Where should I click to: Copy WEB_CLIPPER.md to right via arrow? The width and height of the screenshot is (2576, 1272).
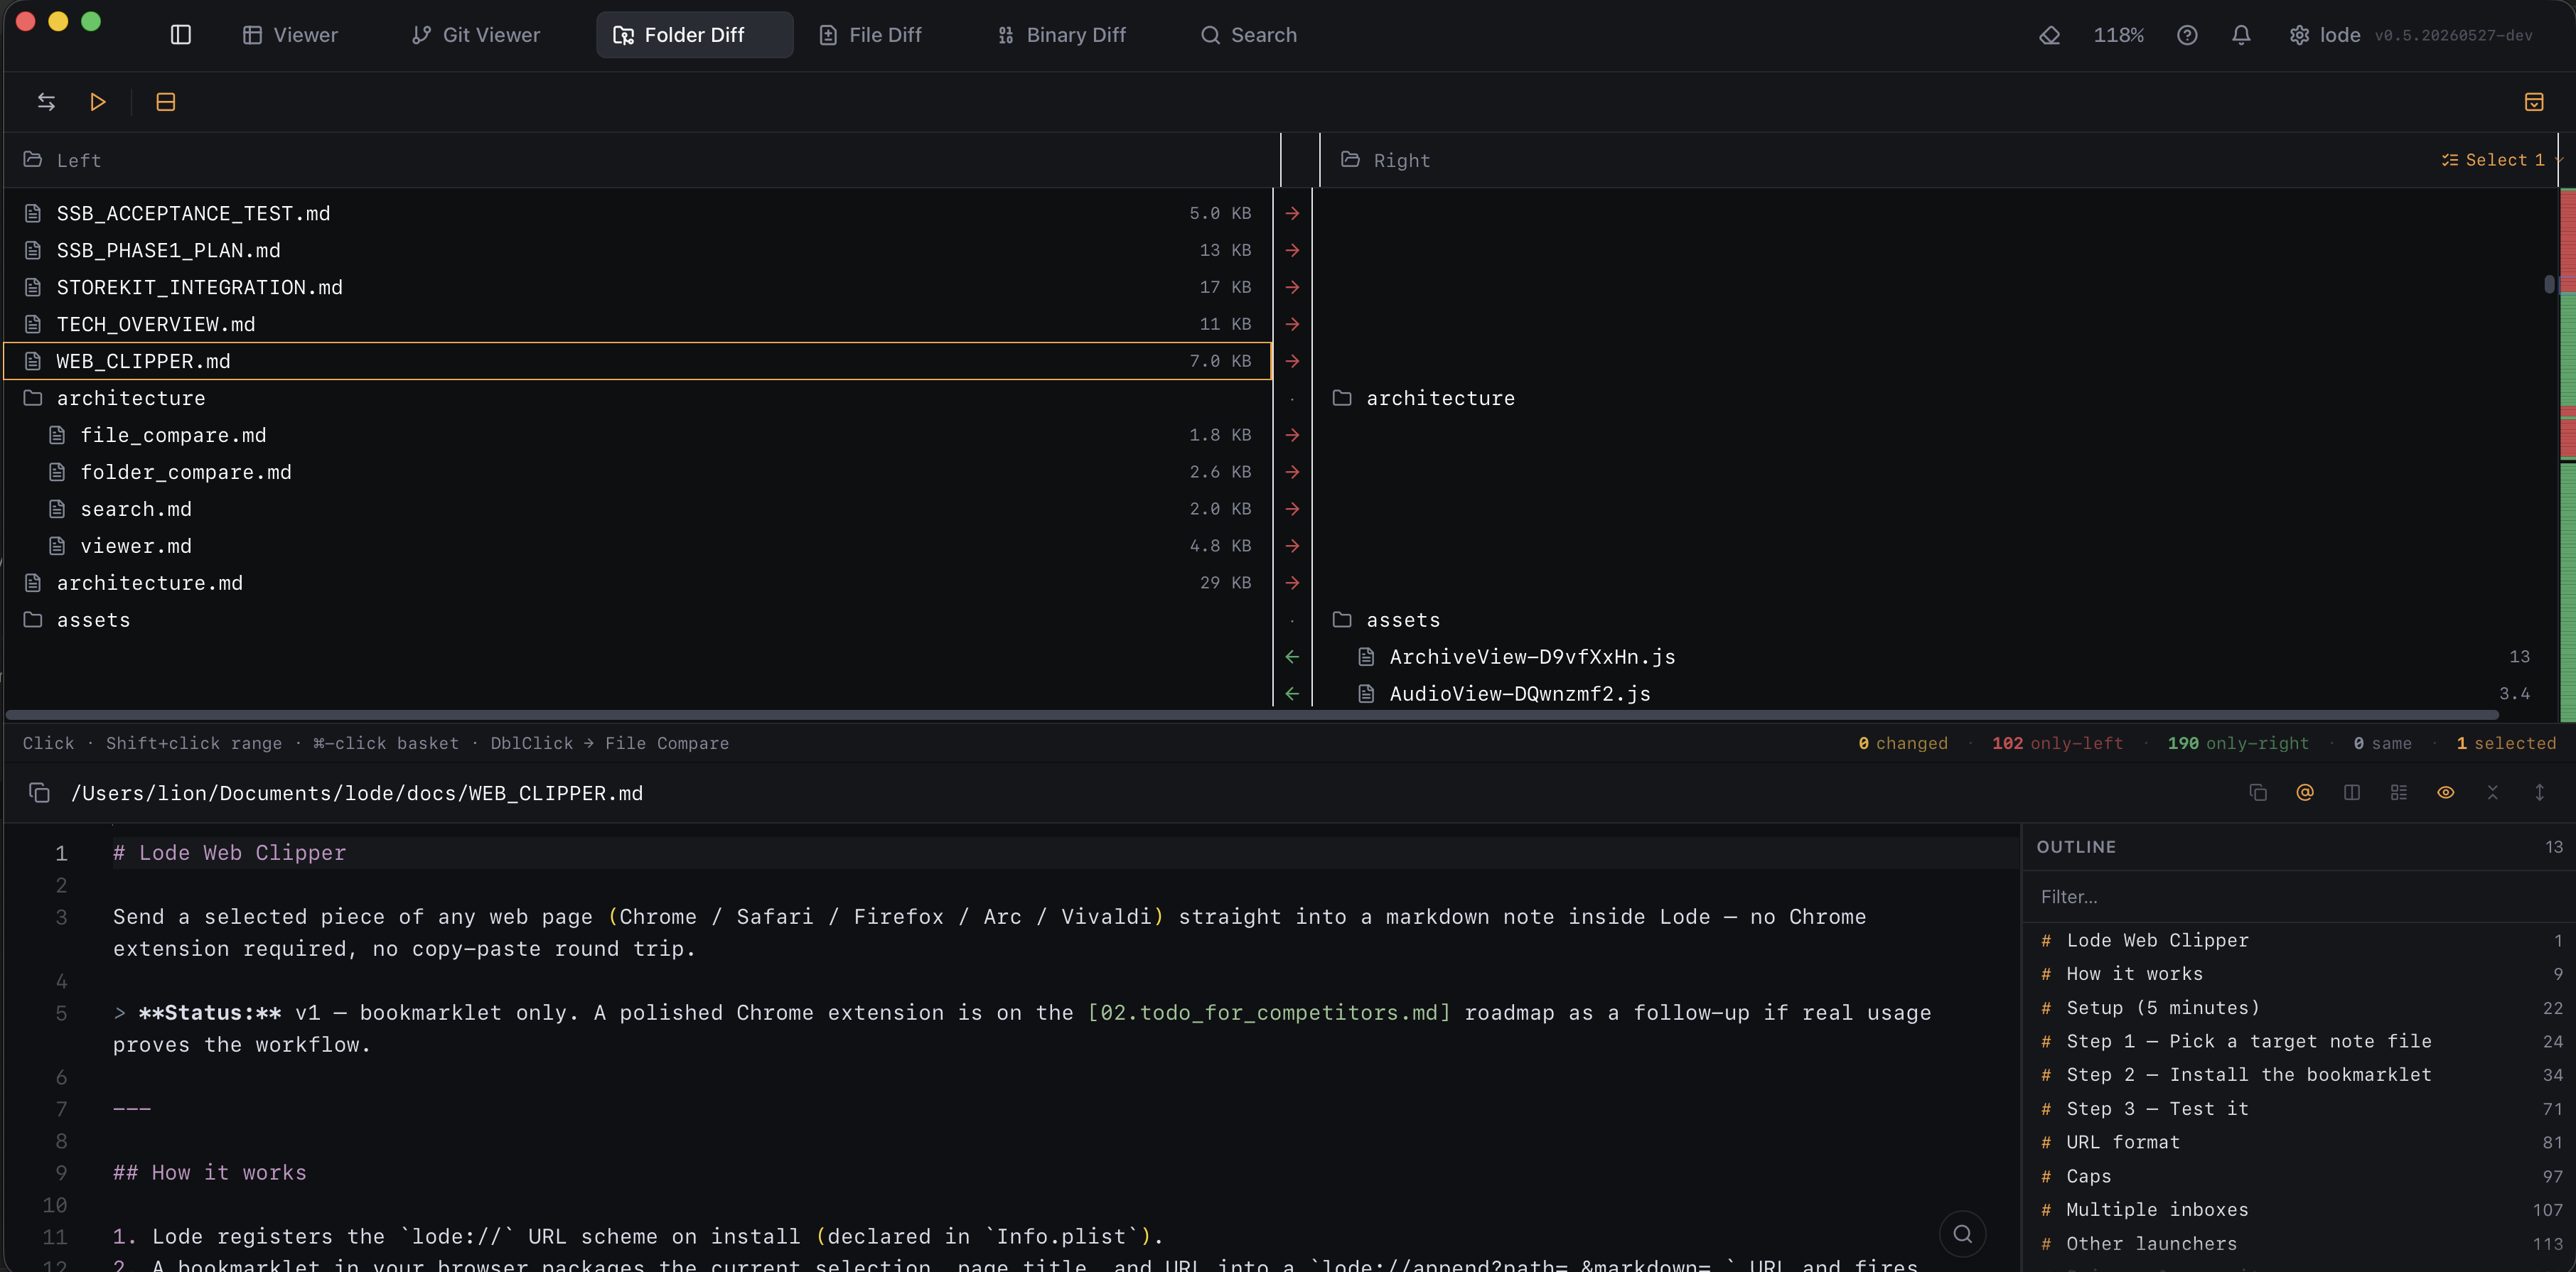[x=1292, y=361]
